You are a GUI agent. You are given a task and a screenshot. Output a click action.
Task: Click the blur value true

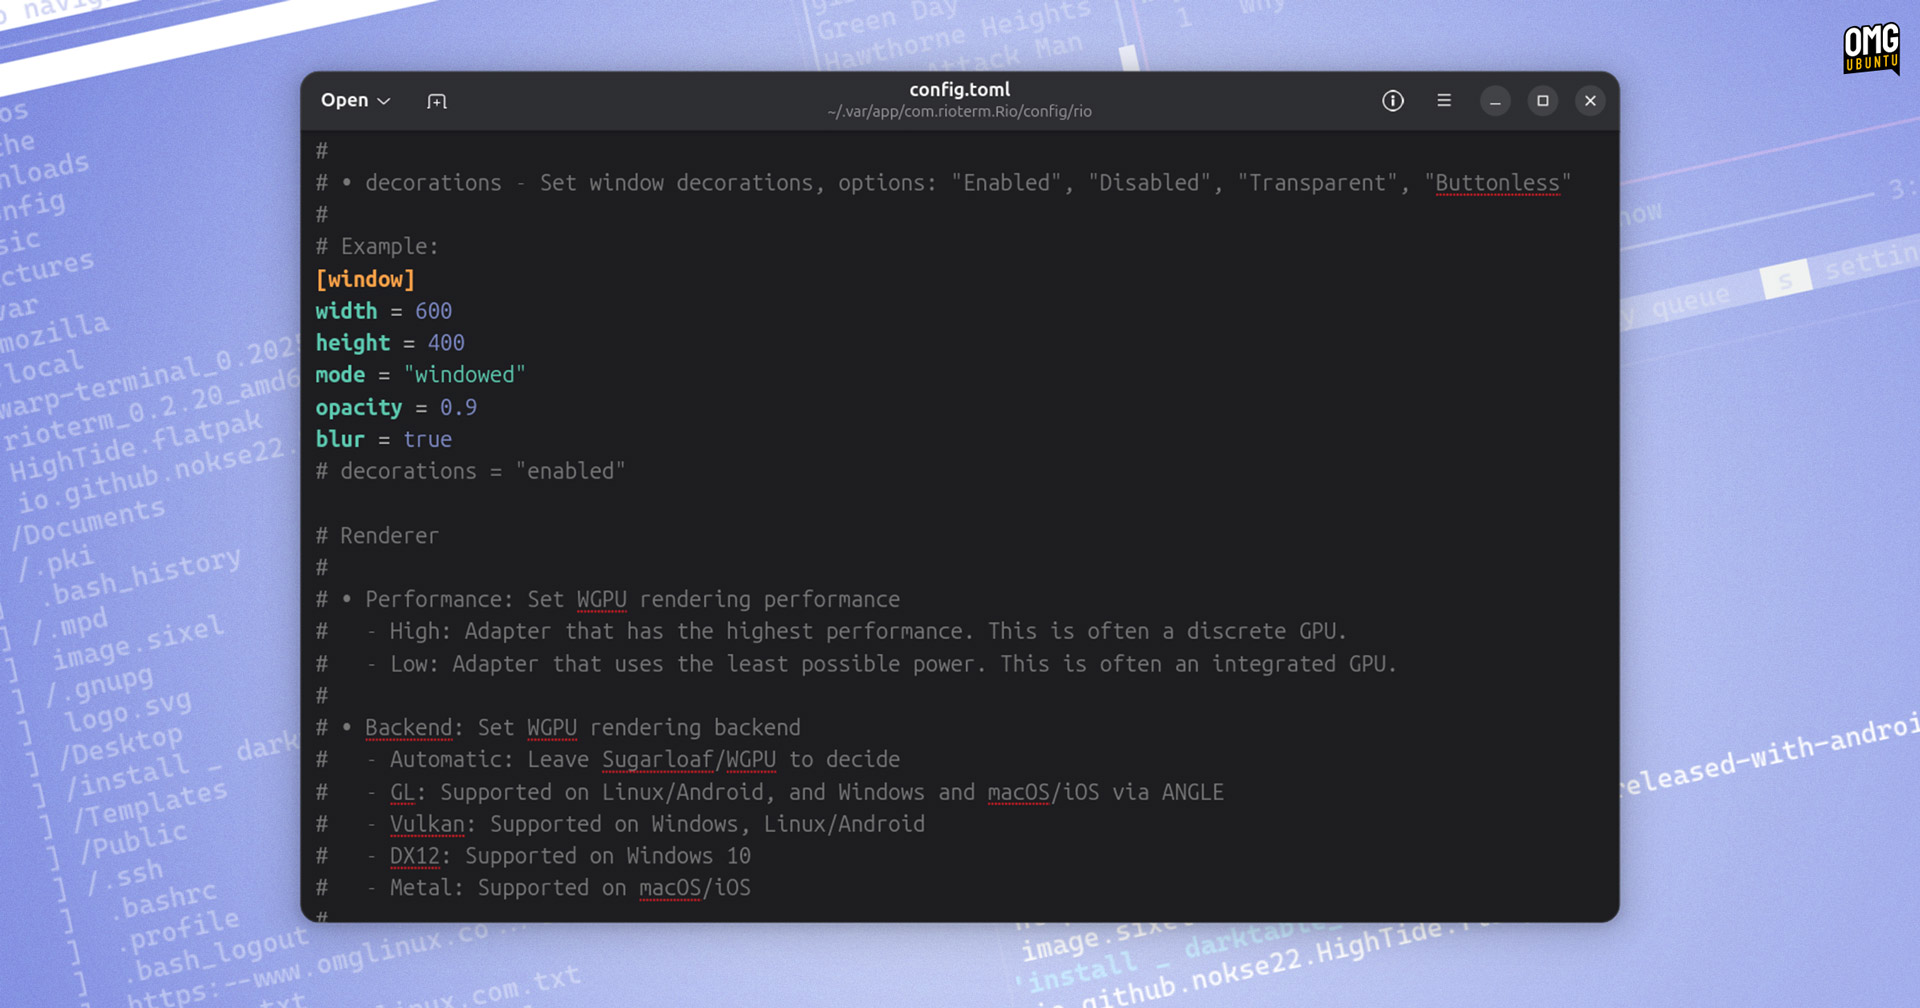tap(428, 439)
